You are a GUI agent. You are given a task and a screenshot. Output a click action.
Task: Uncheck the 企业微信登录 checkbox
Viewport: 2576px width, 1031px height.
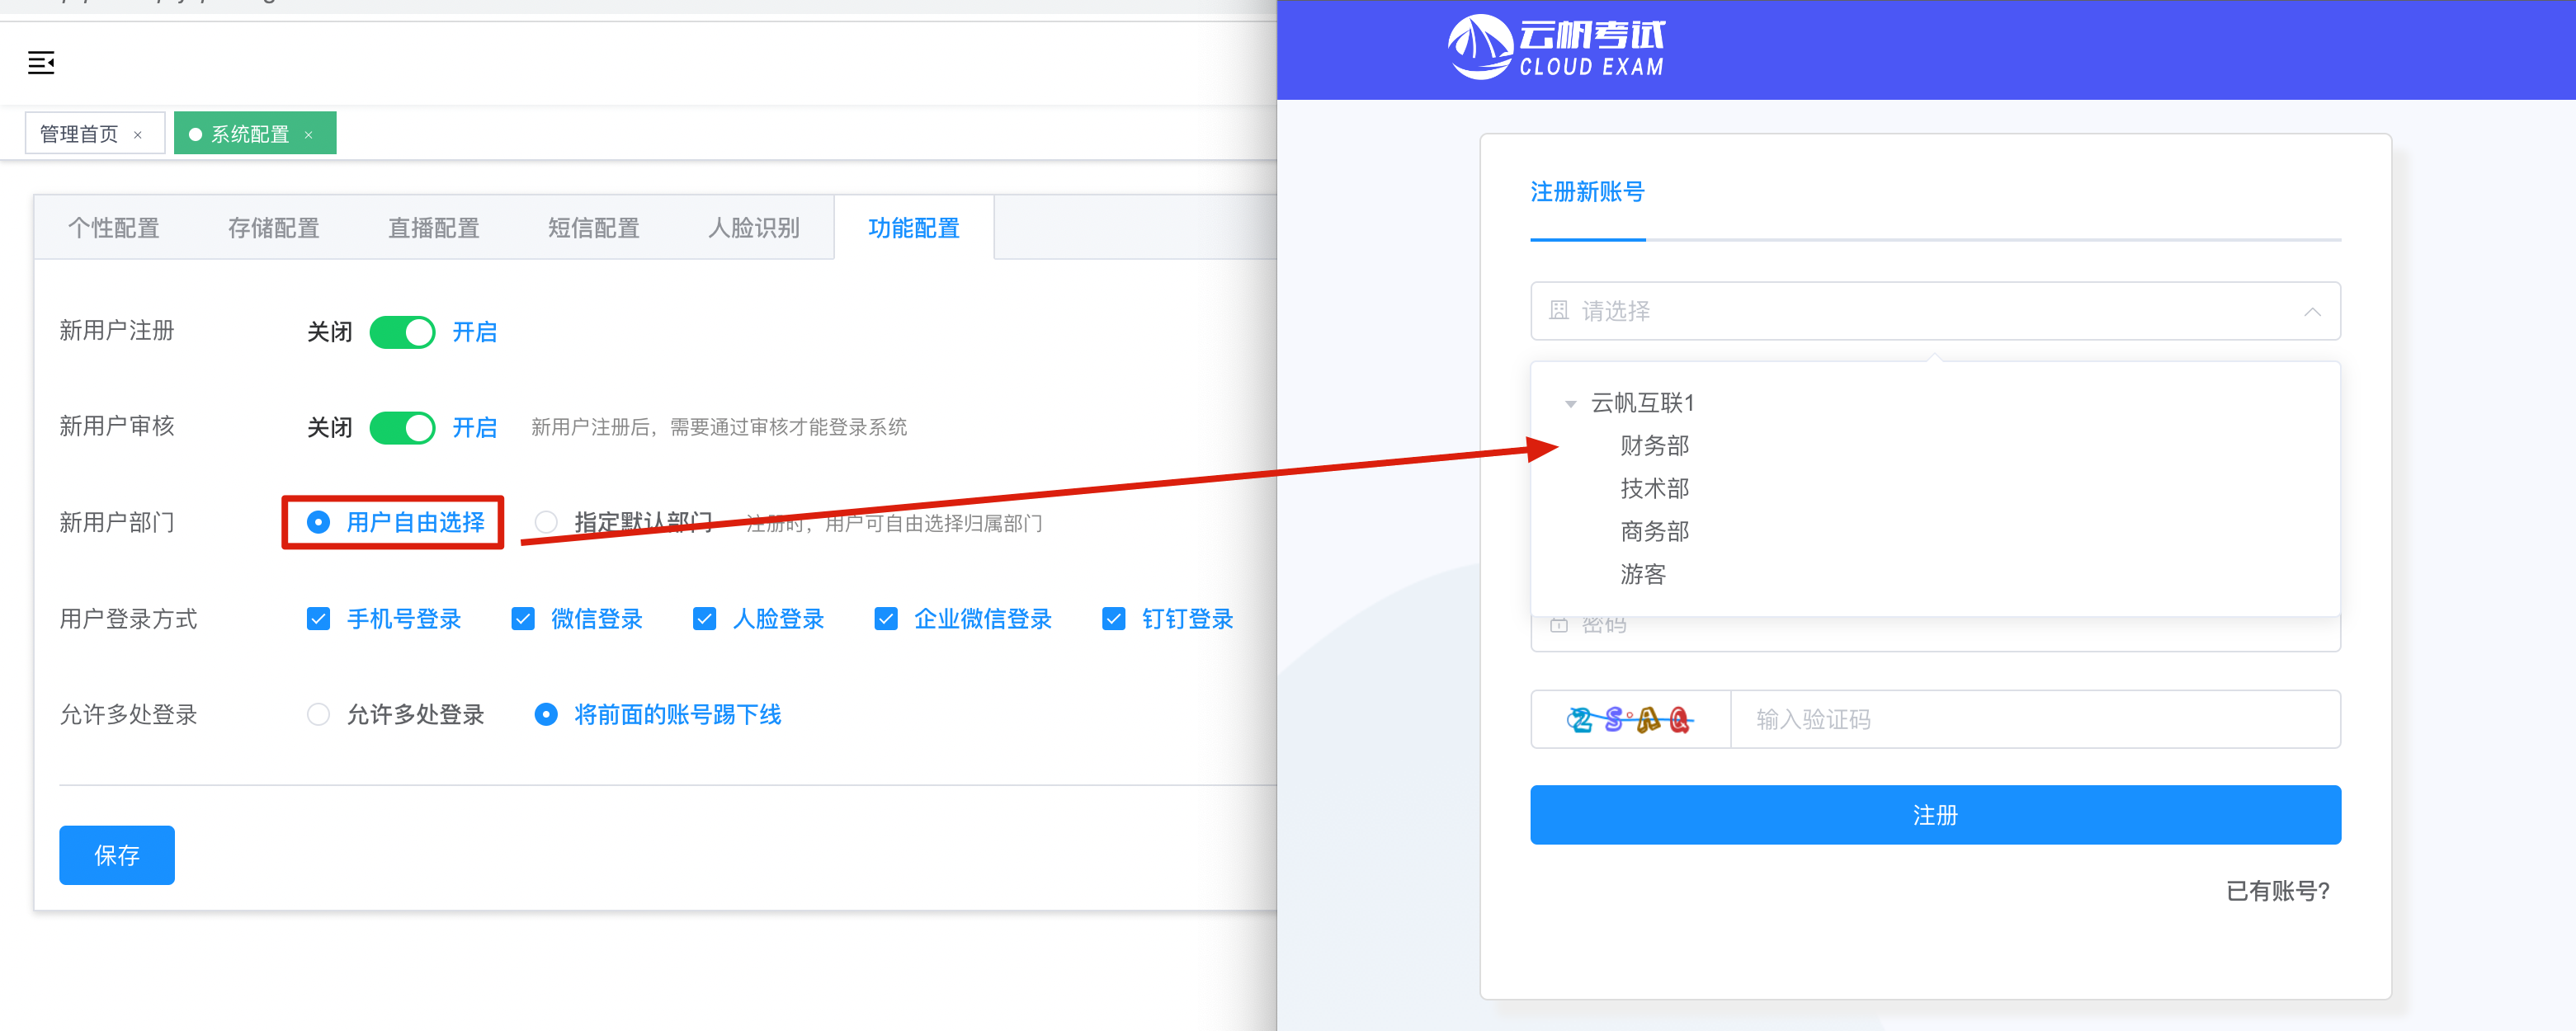point(886,619)
